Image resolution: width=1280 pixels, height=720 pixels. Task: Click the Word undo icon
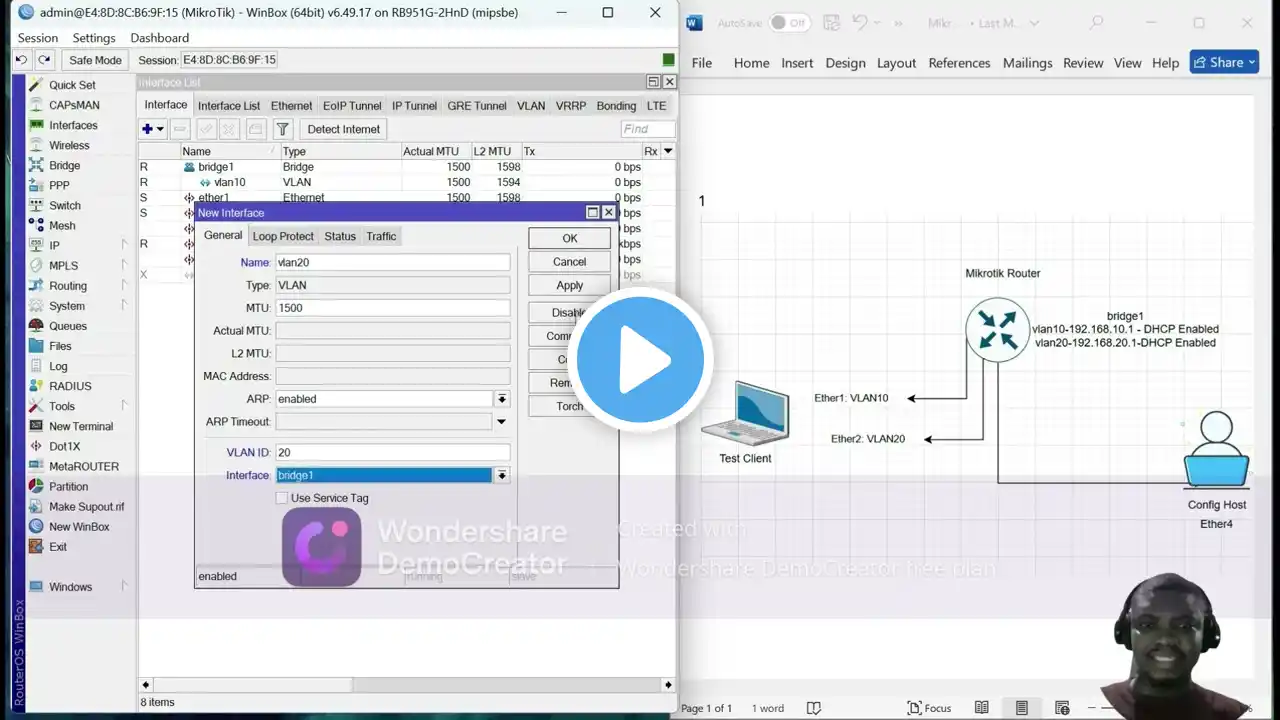860,22
